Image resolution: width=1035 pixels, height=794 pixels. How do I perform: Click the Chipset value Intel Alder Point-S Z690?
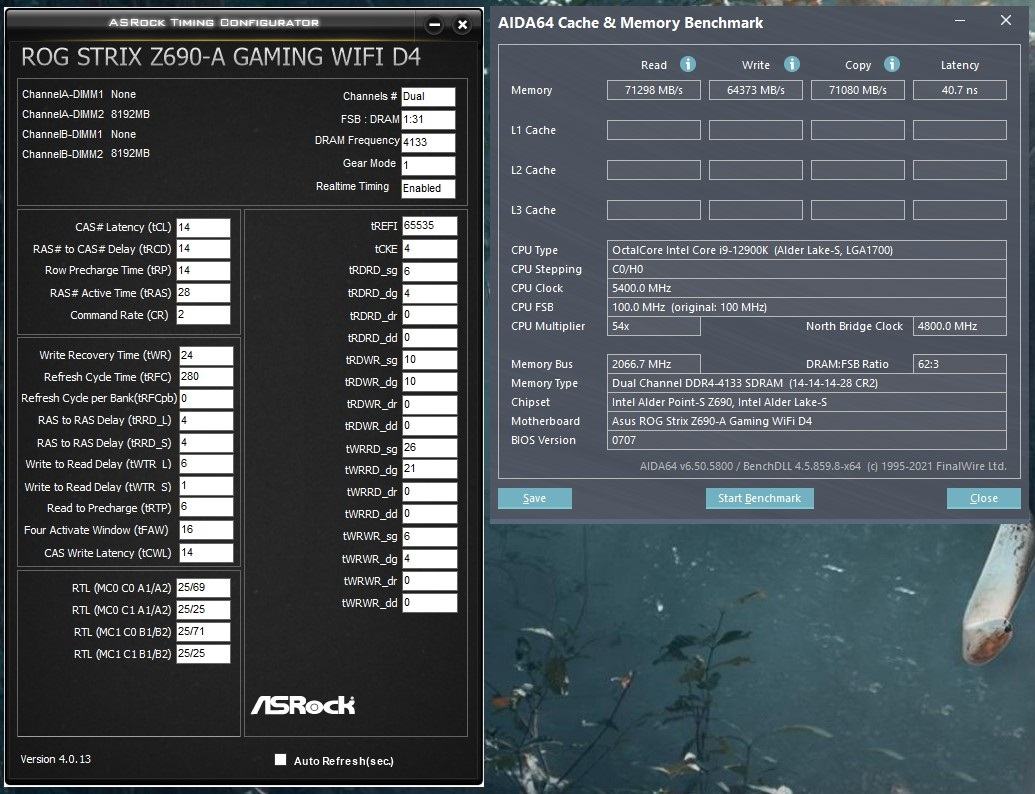point(807,402)
